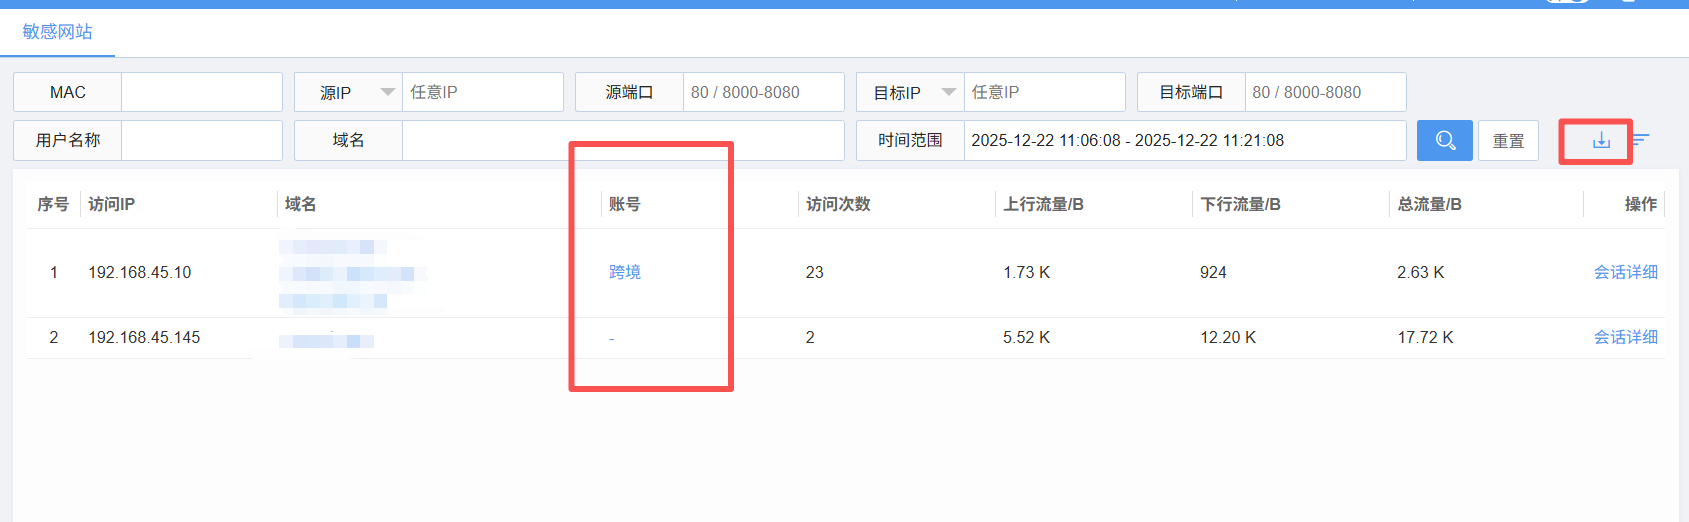Viewport: 1689px width, 522px height.
Task: Open 会话详细 for 192.168.45.10
Action: coord(1625,272)
